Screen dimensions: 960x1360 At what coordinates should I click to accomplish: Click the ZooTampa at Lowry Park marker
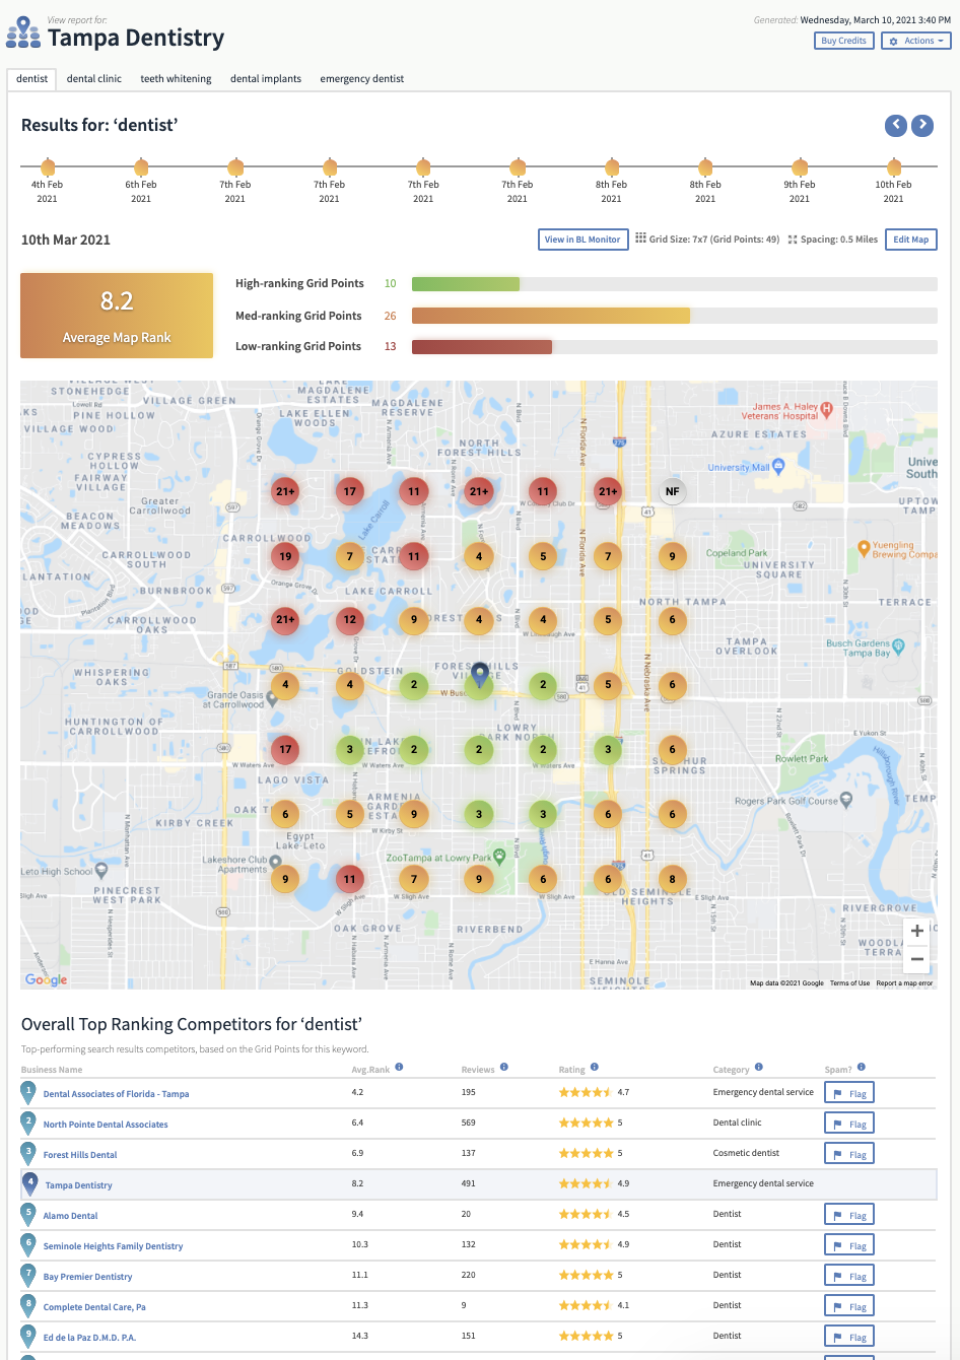(x=499, y=857)
